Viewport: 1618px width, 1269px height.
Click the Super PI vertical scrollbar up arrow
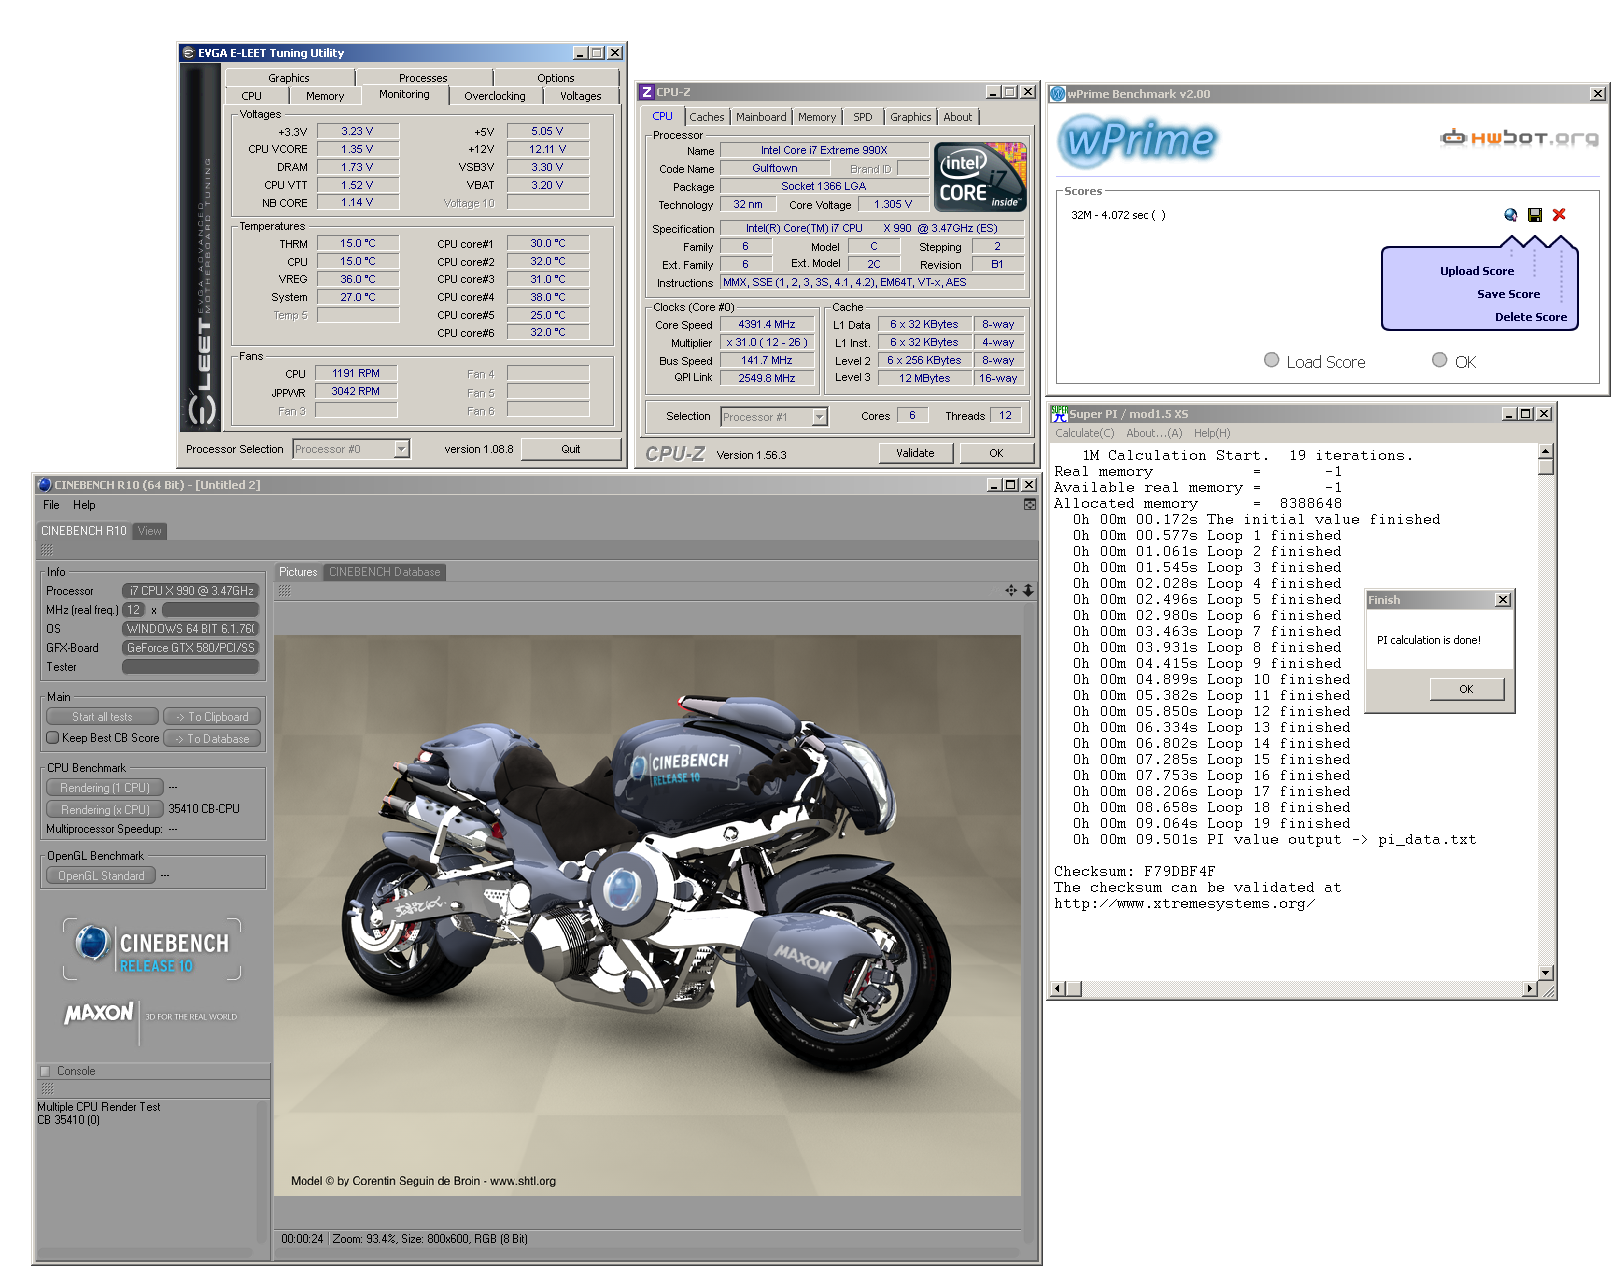pos(1546,451)
